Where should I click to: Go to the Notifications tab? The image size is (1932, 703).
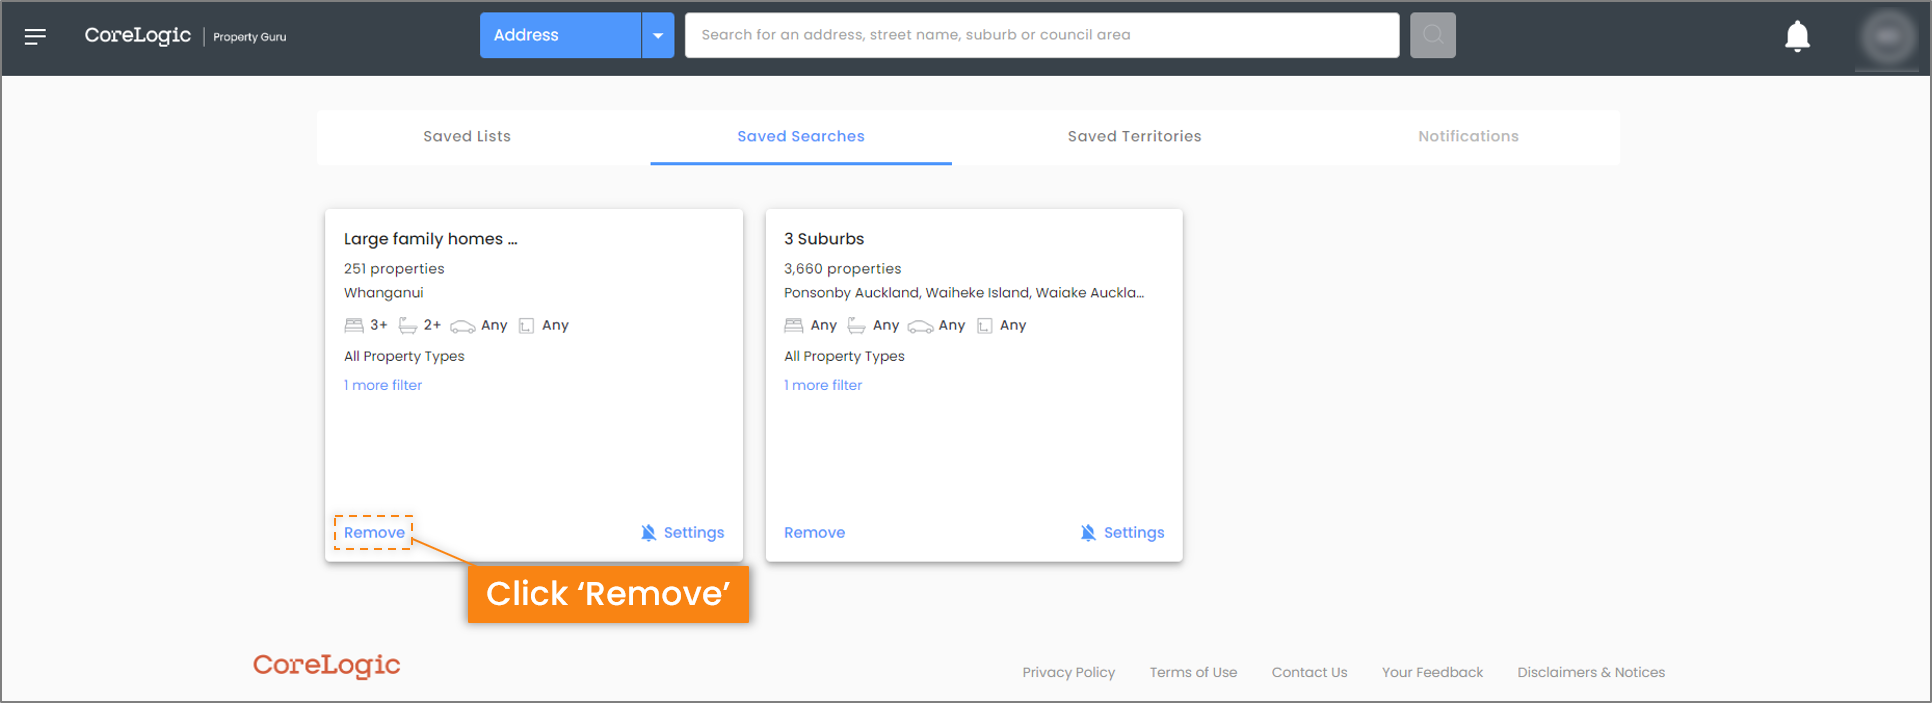tap(1468, 136)
